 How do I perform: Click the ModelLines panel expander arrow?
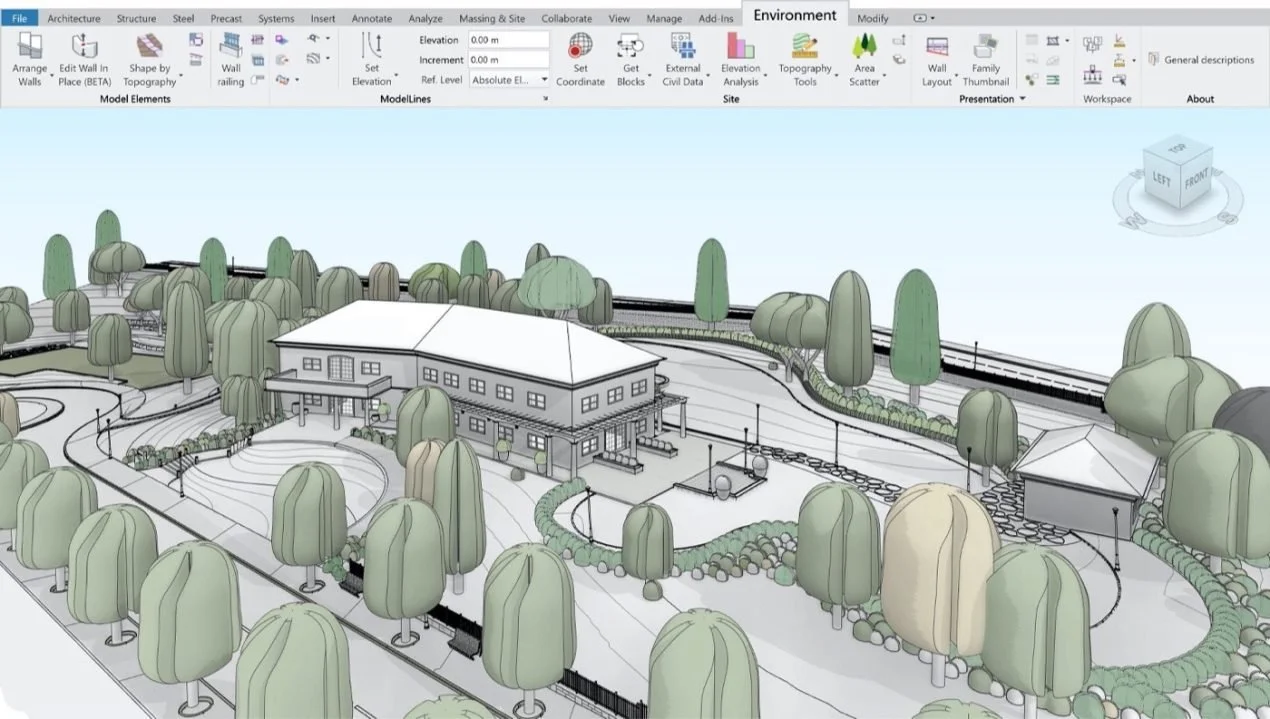pos(545,99)
